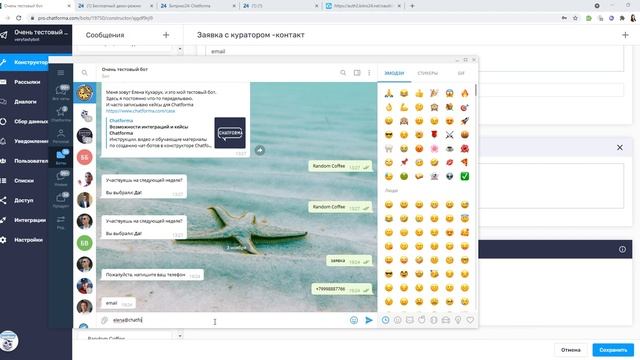Click the bot avatar at sidebar bottom
This screenshot has width=640, height=360.
tap(9, 341)
